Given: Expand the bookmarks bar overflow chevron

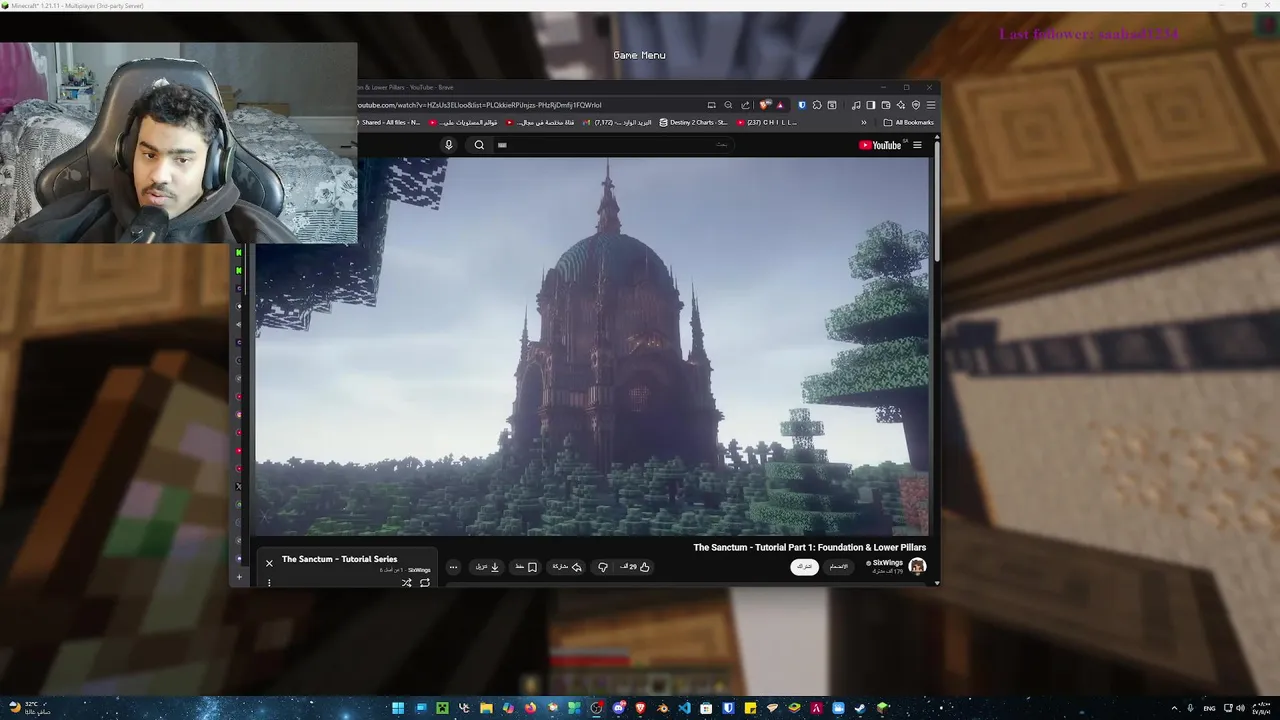Looking at the screenshot, I should (x=864, y=123).
